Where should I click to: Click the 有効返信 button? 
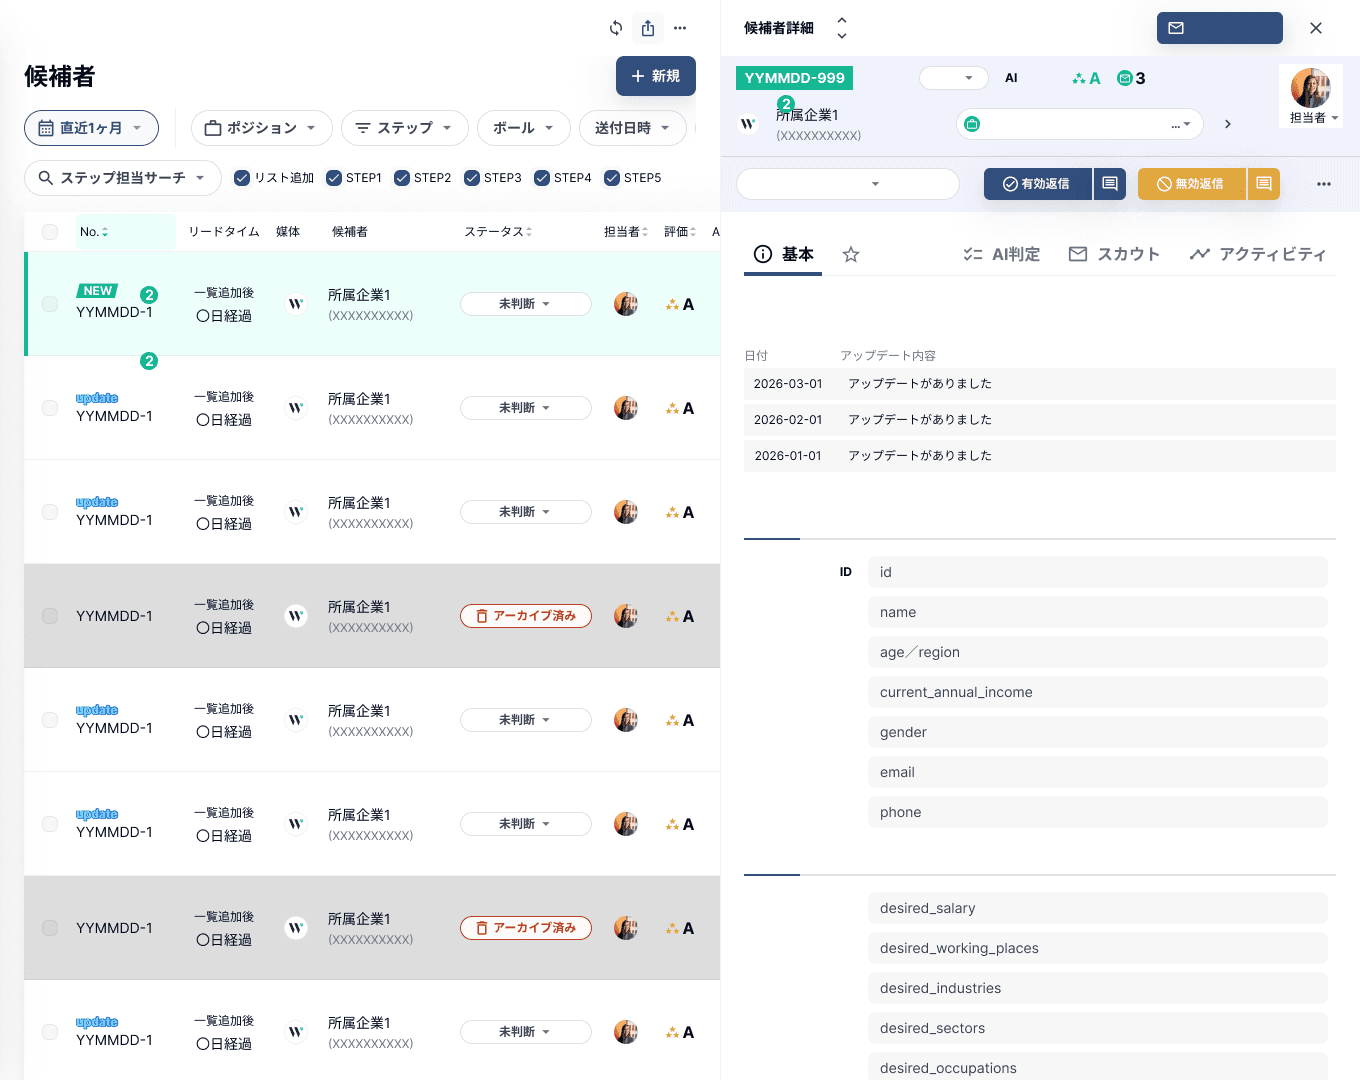point(1038,184)
